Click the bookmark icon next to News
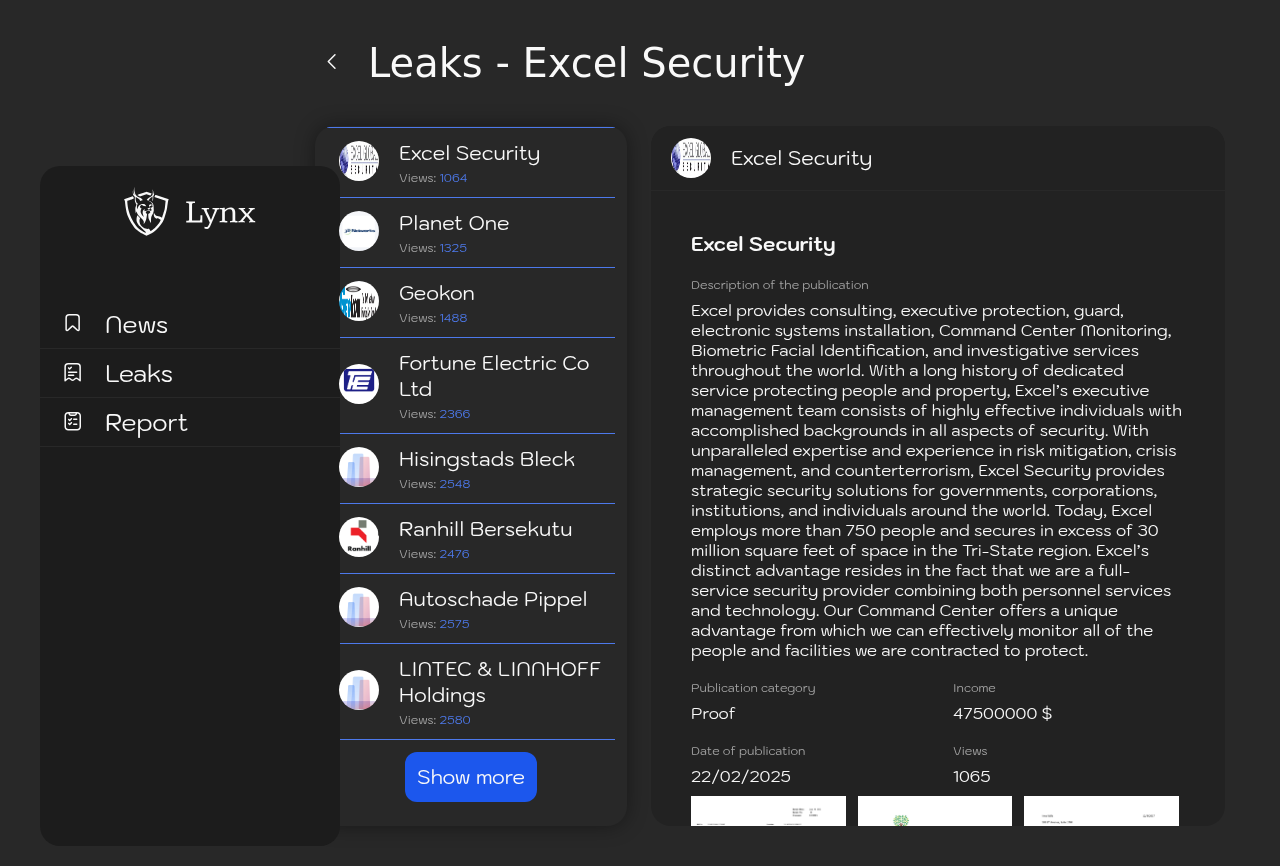The height and width of the screenshot is (866, 1280). (73, 323)
